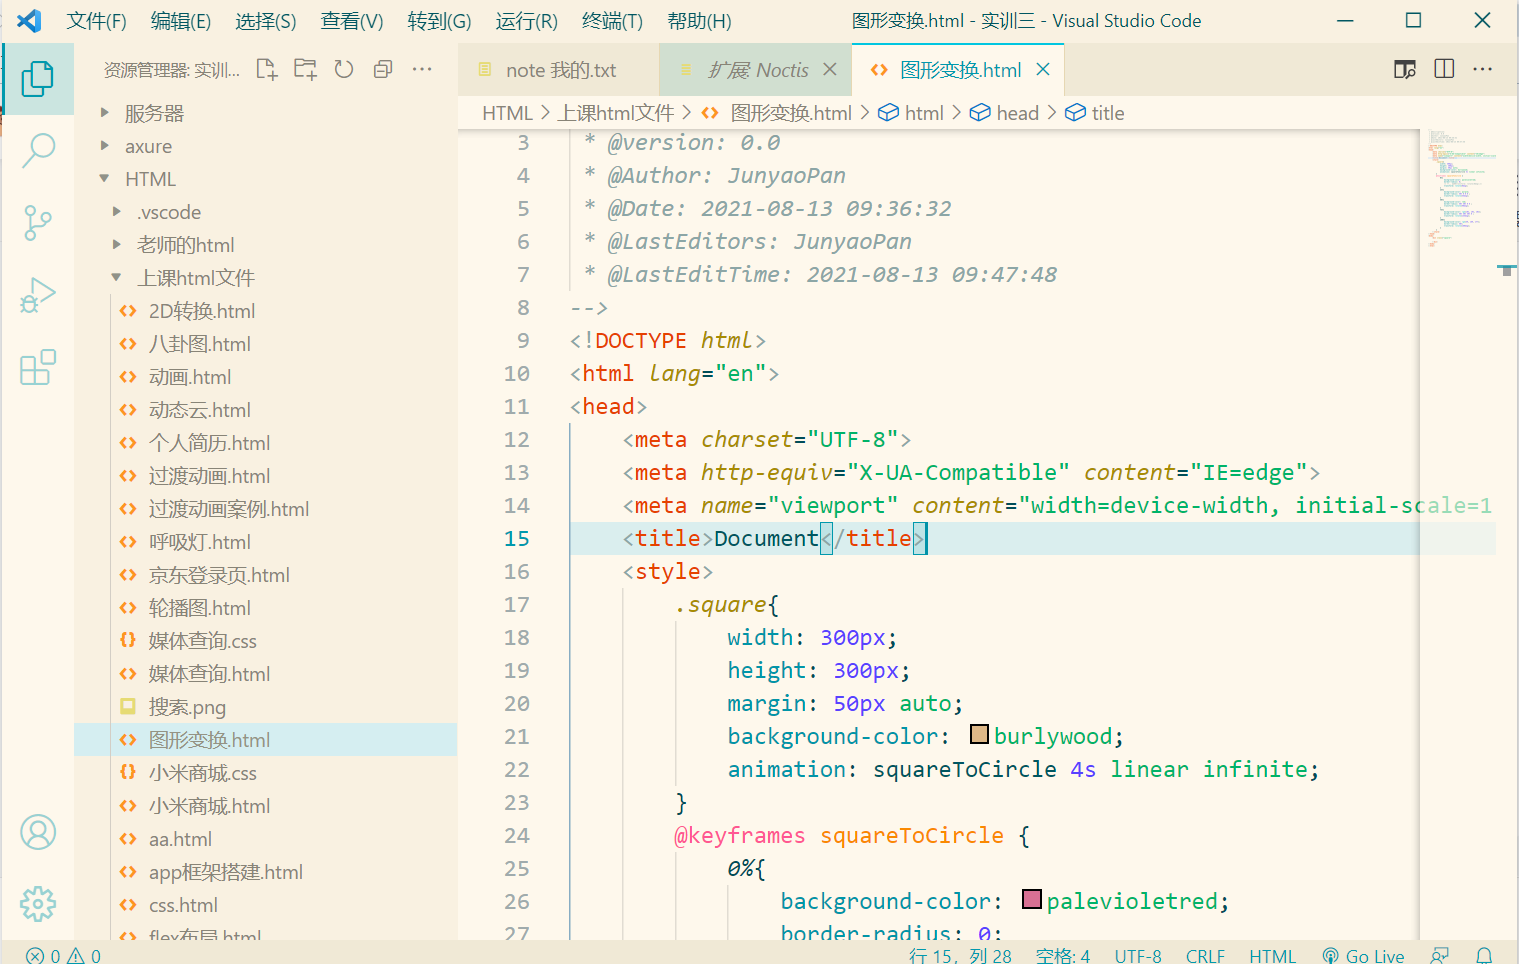The height and width of the screenshot is (964, 1519).
Task: Open editor more actions ellipsis
Action: (1483, 69)
